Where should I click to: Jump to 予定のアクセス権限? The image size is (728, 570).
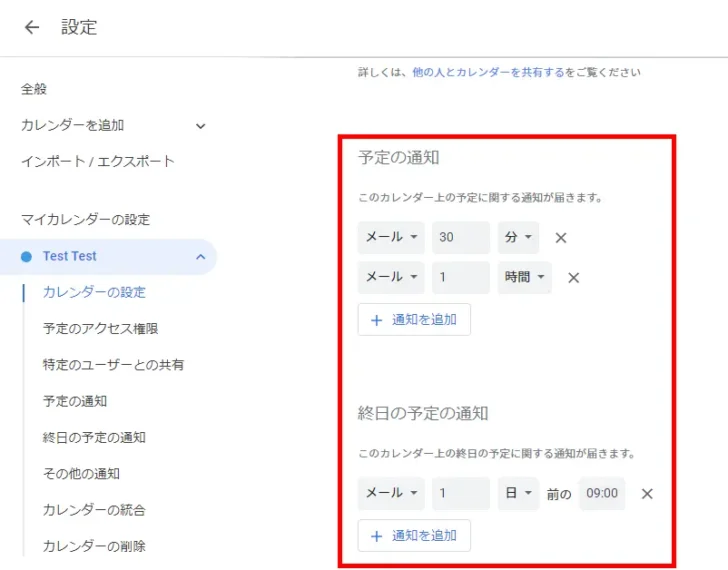(100, 329)
